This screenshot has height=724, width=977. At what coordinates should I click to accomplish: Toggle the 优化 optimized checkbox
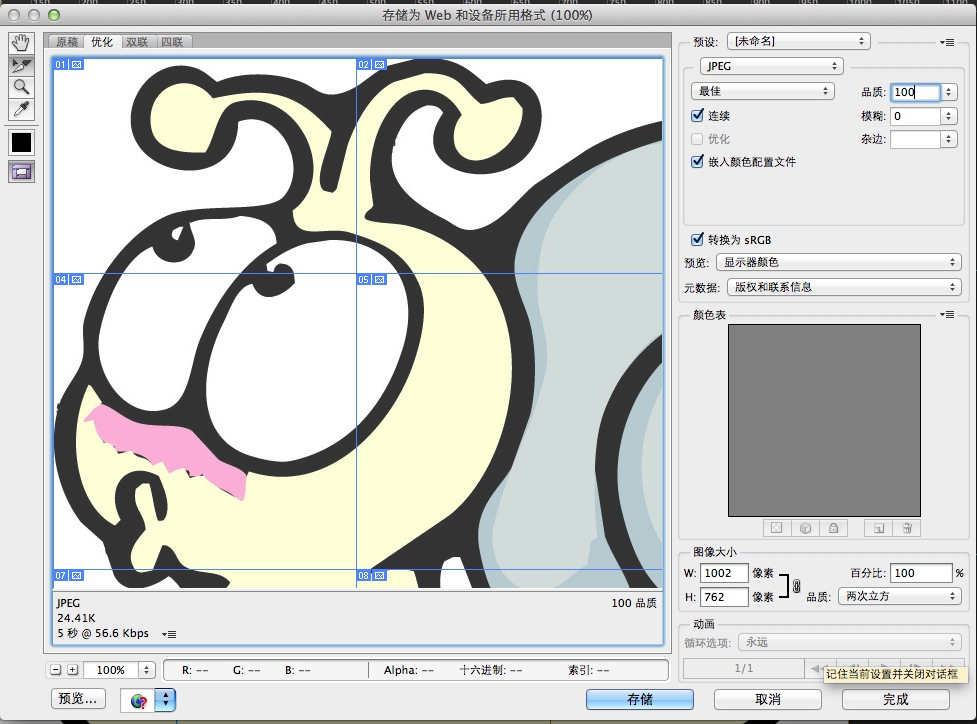[x=697, y=138]
